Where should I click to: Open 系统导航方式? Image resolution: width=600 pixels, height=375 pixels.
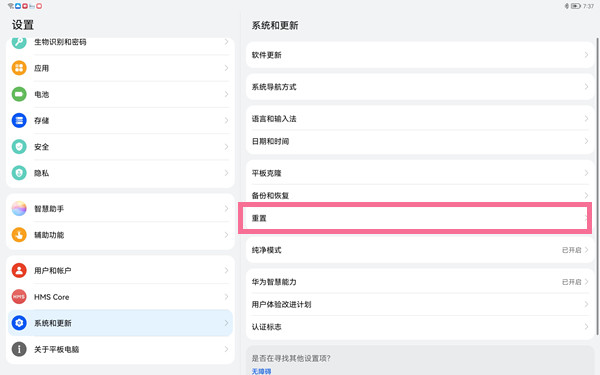click(x=420, y=87)
